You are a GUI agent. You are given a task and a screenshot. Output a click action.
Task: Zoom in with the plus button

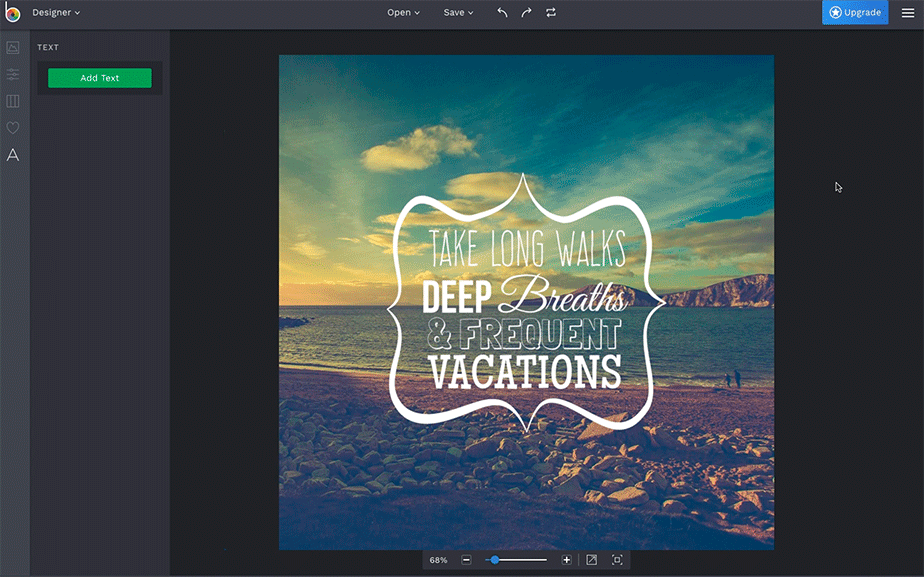[566, 560]
